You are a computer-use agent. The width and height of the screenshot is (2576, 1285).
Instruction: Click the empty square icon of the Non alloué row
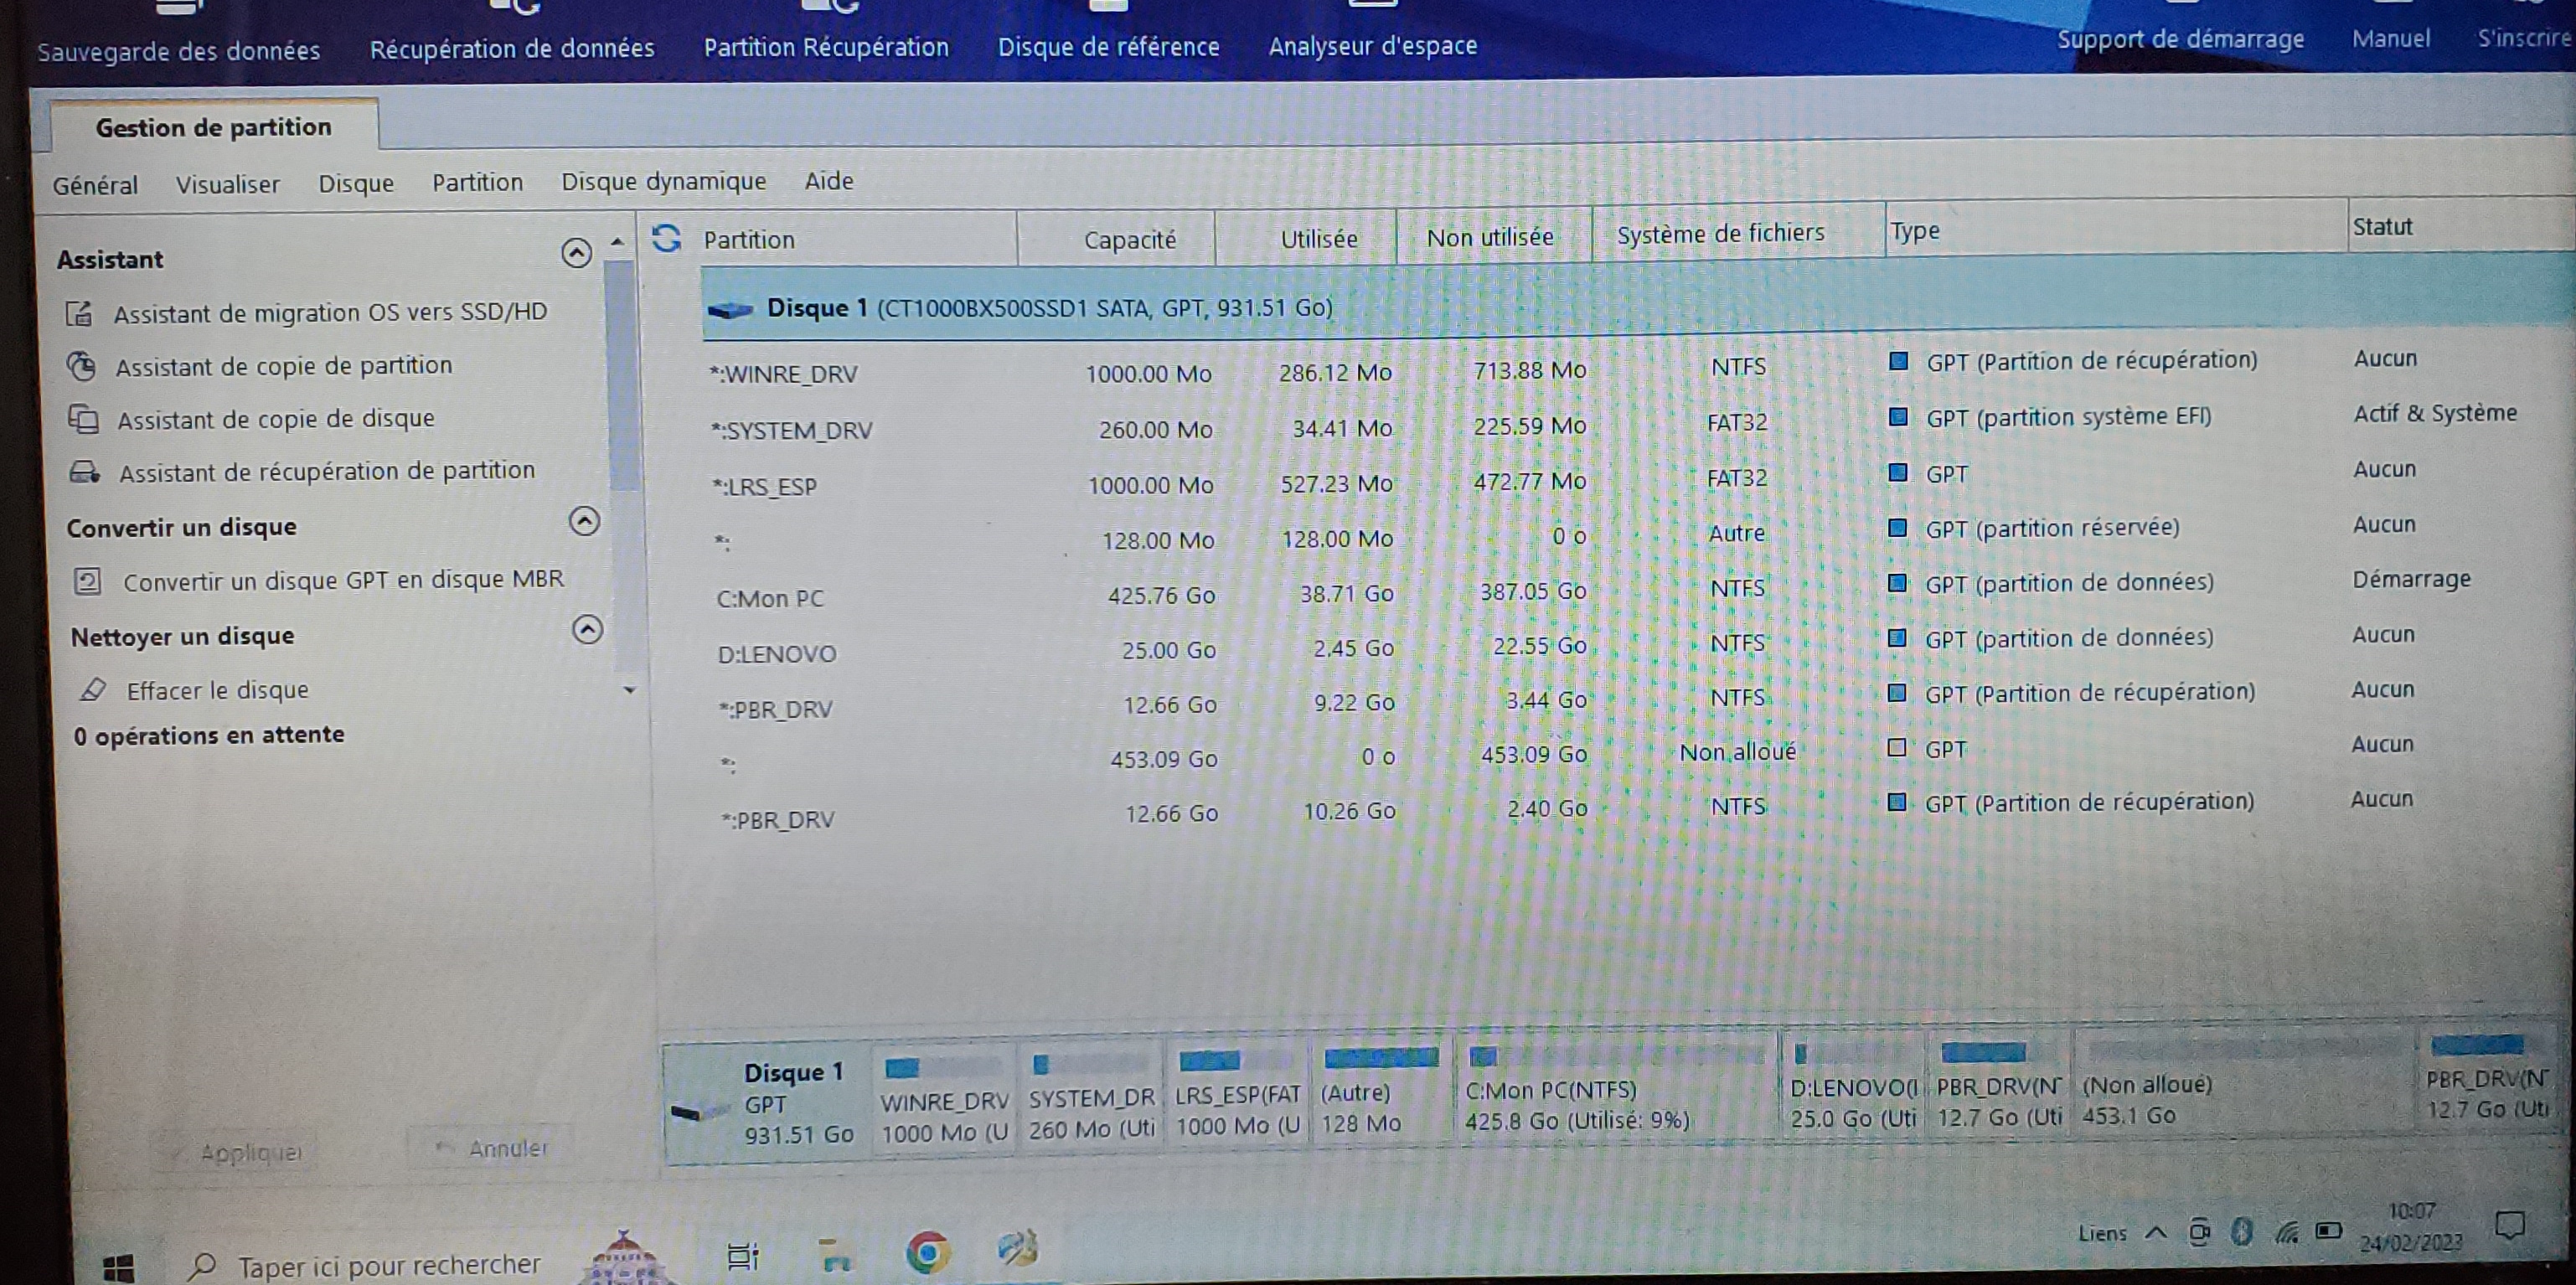coord(1896,747)
